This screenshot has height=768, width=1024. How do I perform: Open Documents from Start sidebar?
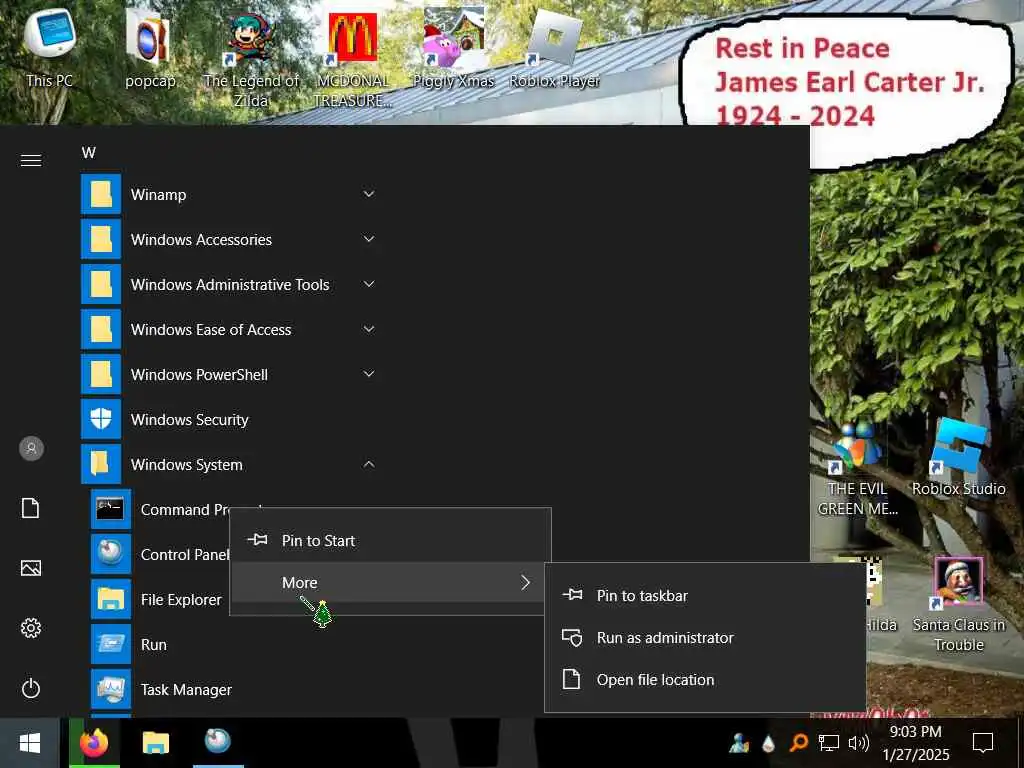pyautogui.click(x=31, y=508)
